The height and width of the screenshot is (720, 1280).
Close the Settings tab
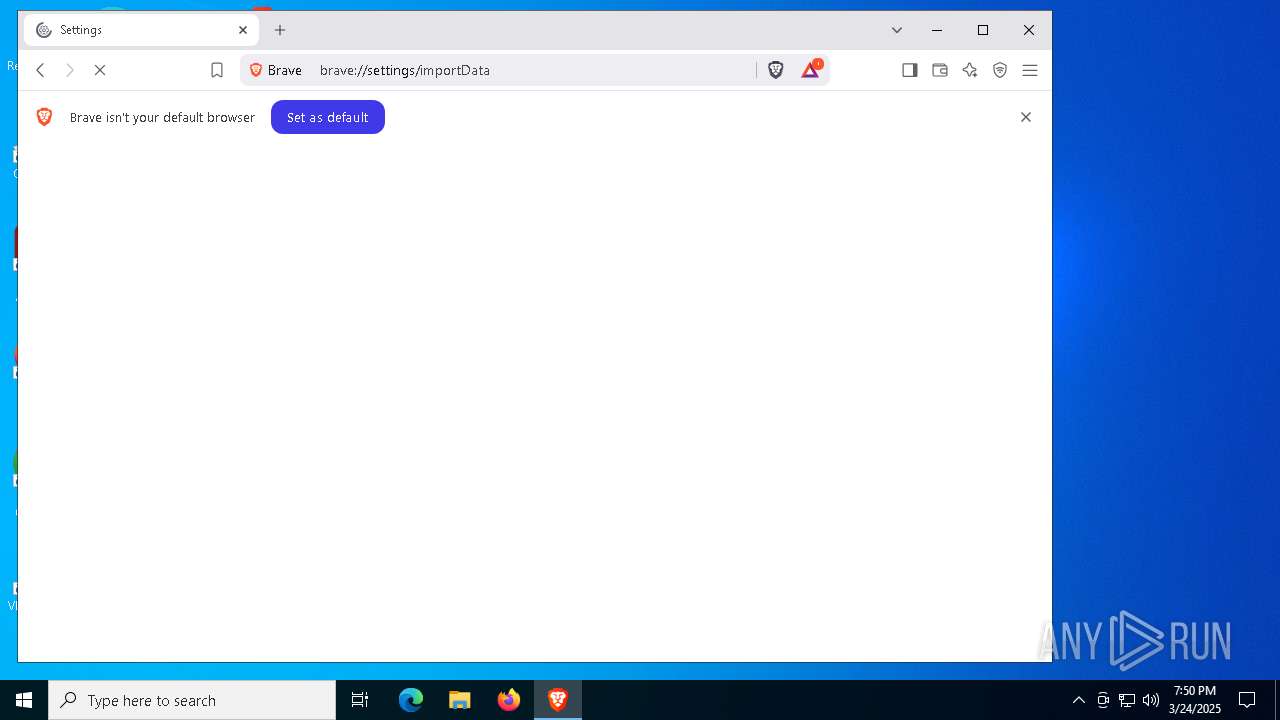[x=243, y=30]
